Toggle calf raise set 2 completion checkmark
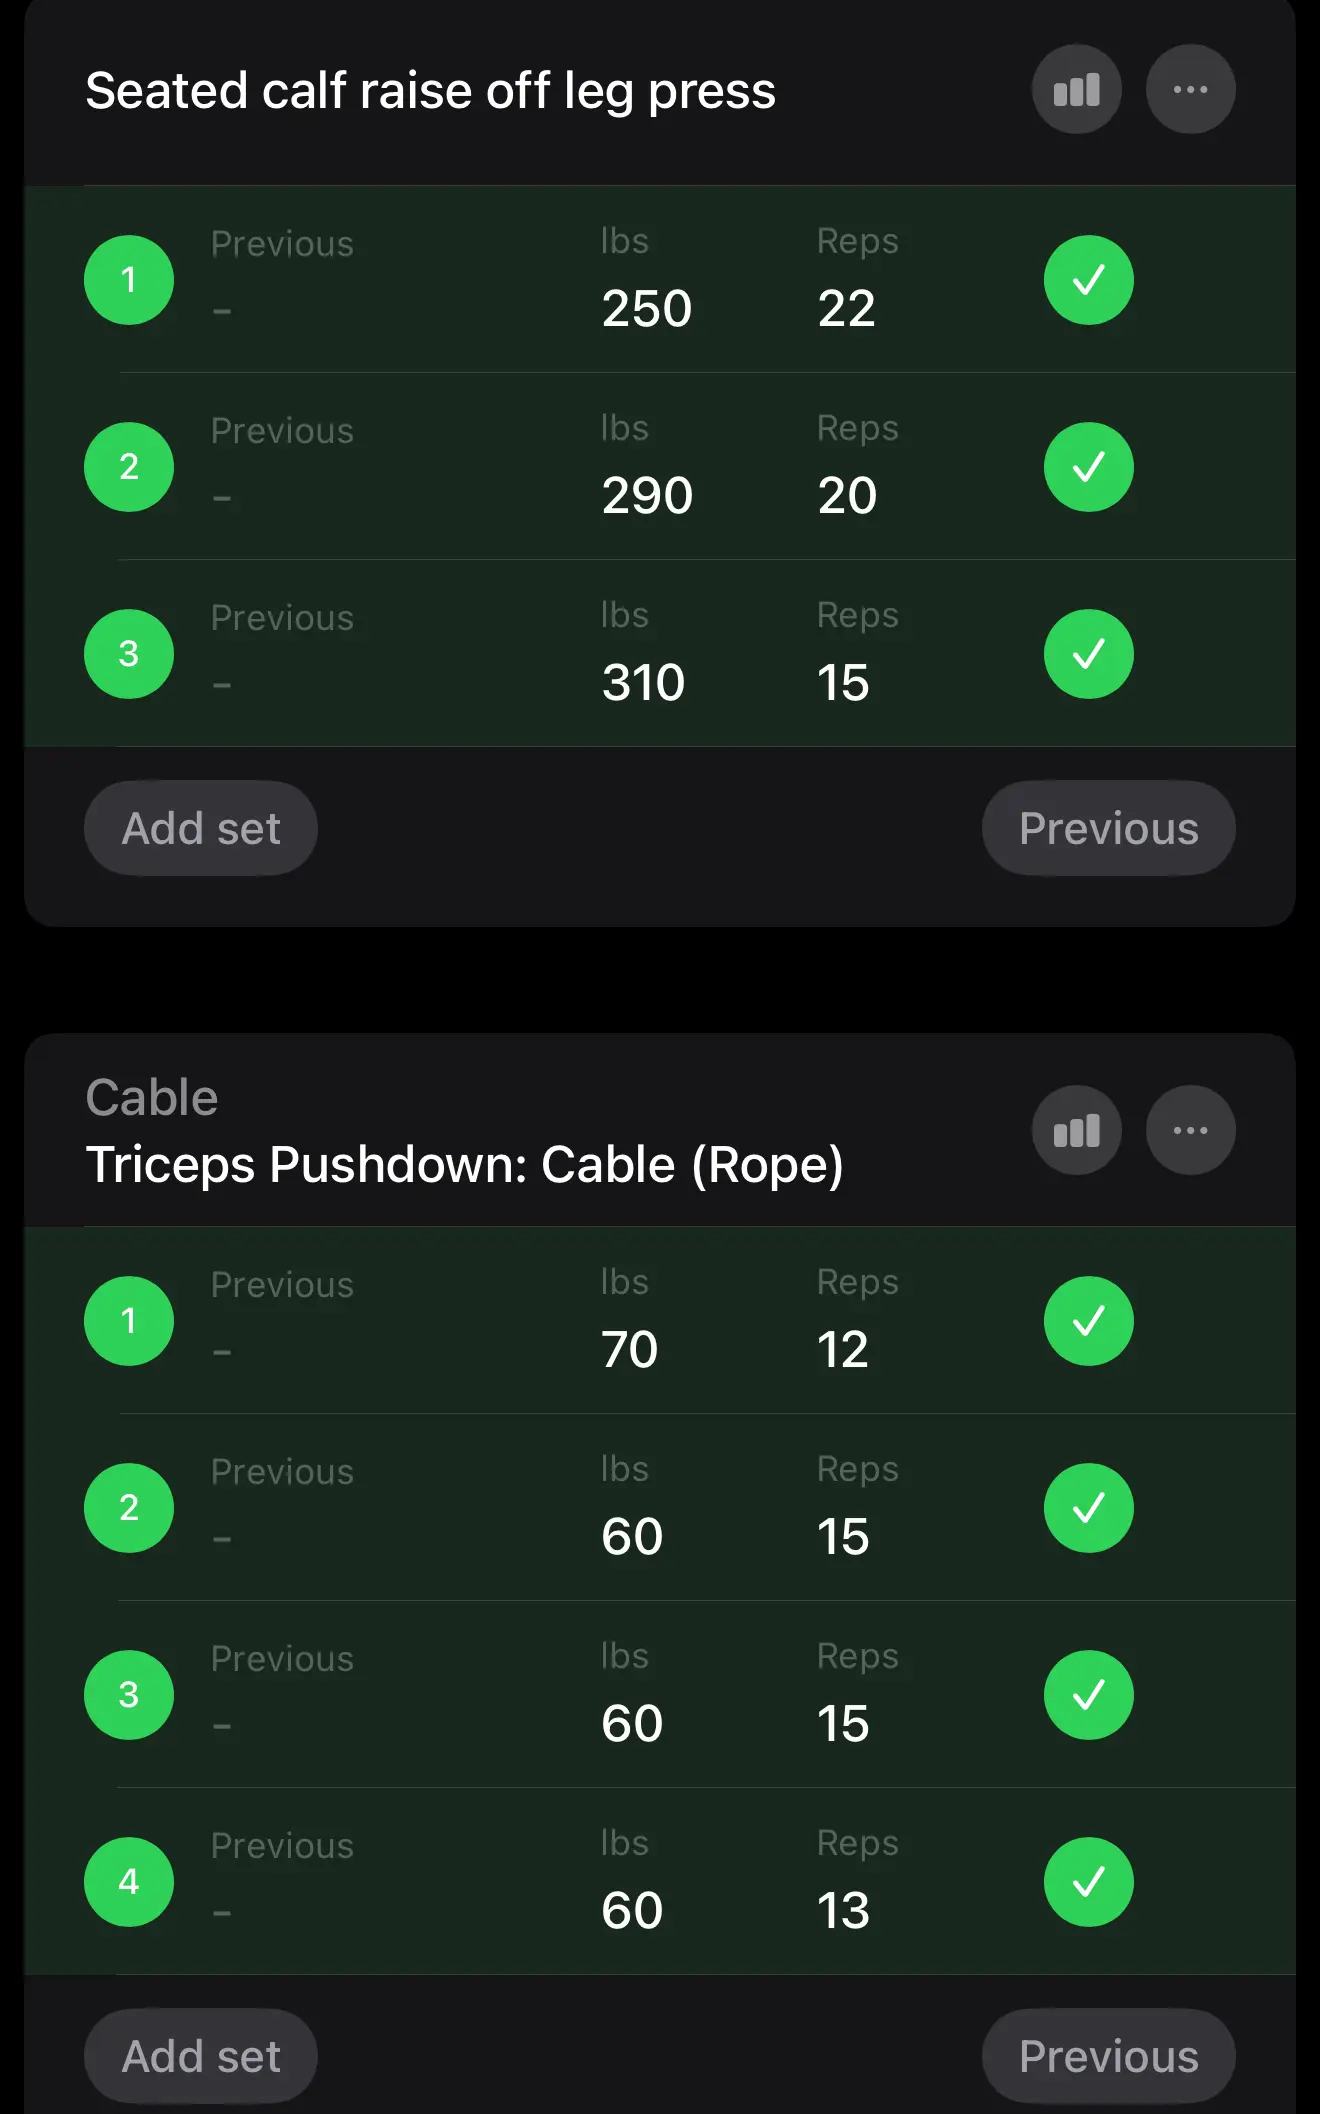 (x=1088, y=467)
